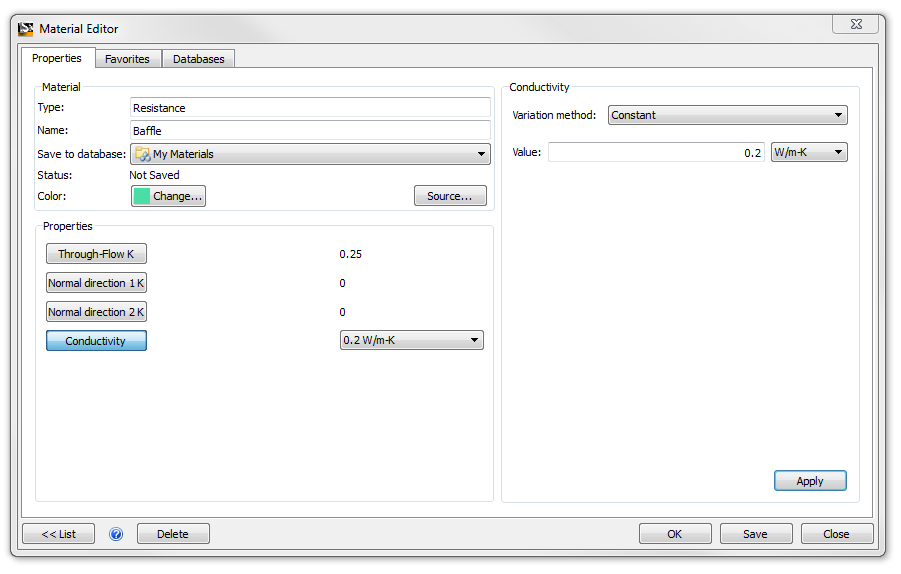Open the W/m-K units dropdown
Image resolution: width=901 pixels, height=574 pixels.
point(809,152)
